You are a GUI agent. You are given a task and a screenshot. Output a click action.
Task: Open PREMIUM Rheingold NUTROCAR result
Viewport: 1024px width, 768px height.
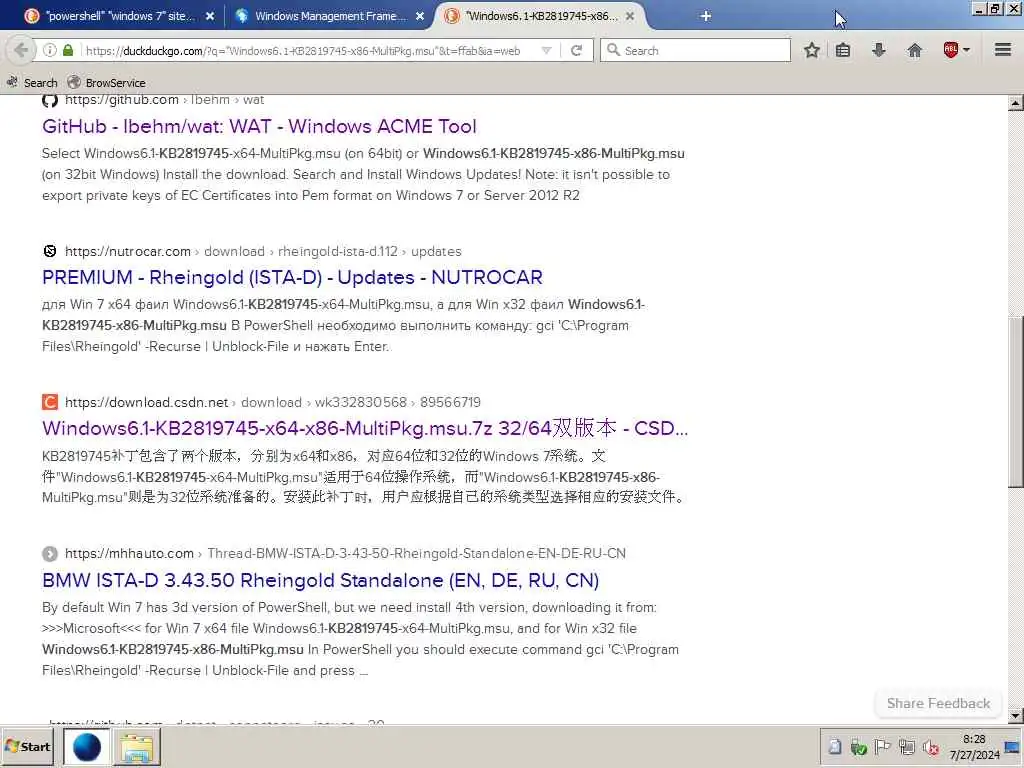click(292, 277)
